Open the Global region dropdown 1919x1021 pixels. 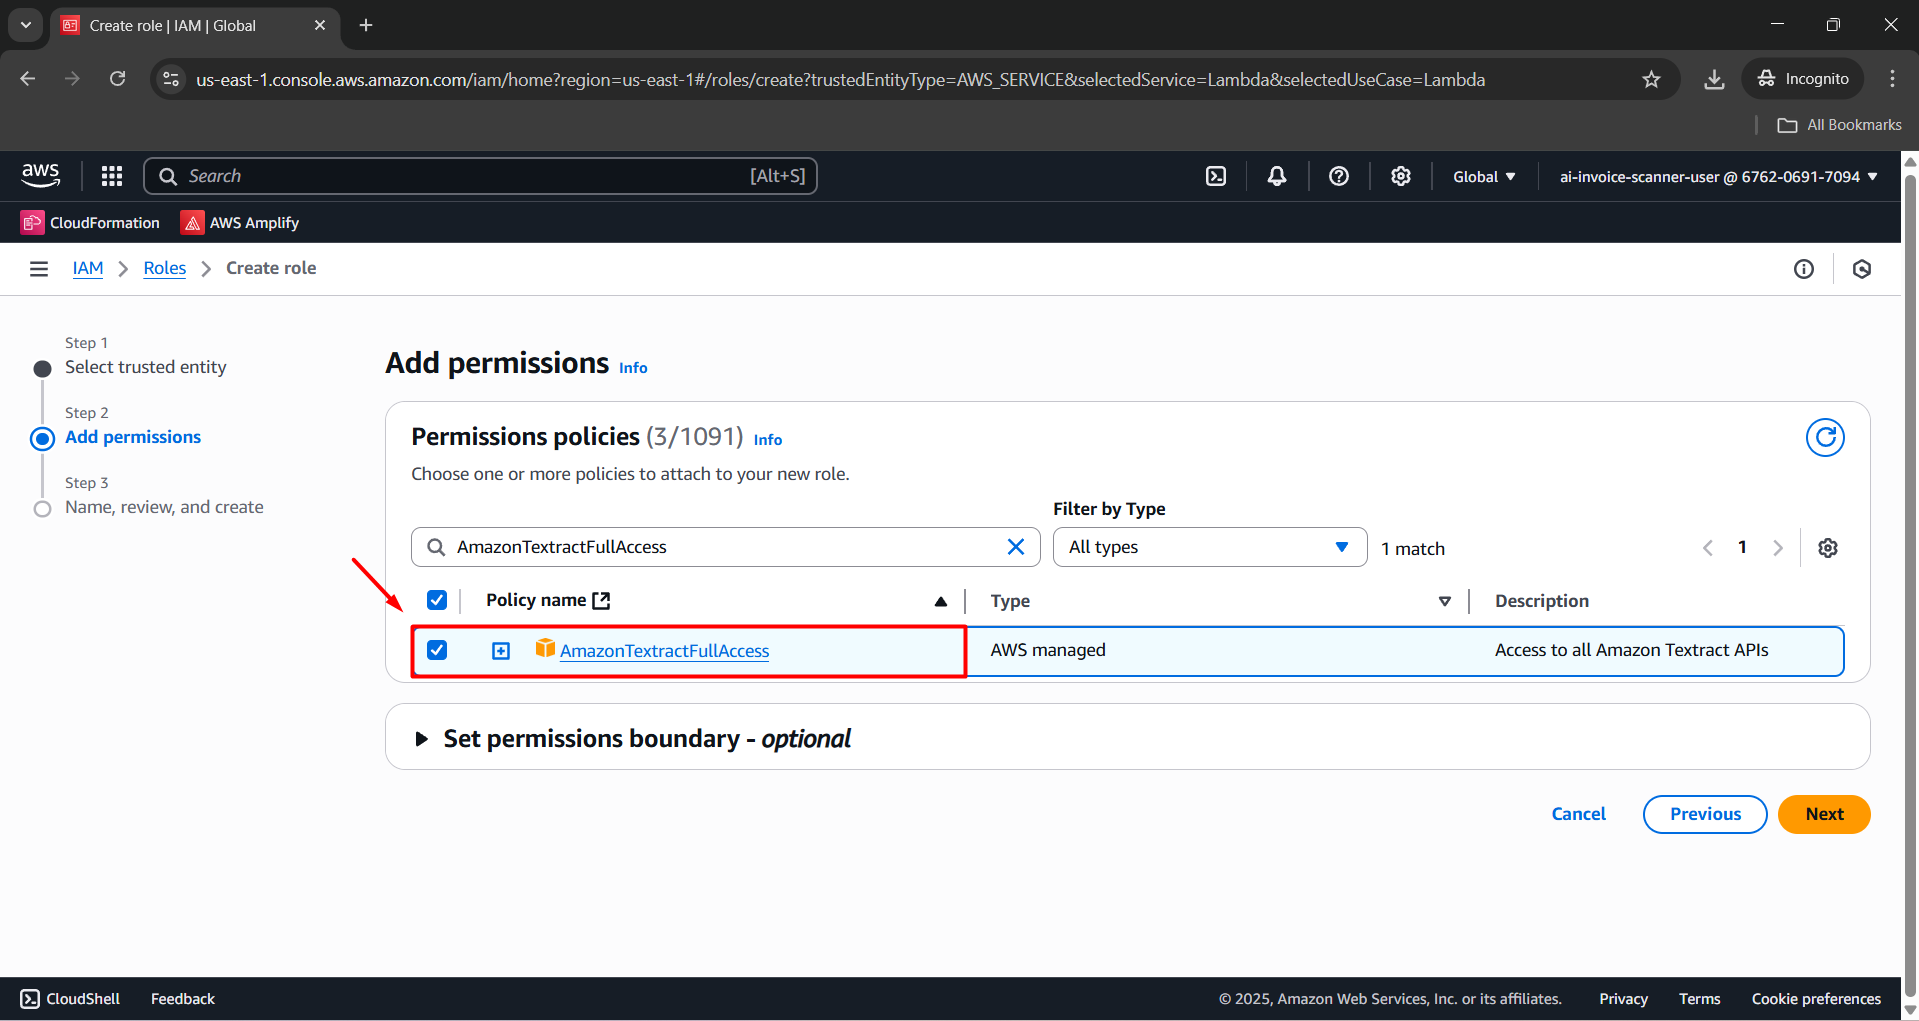(x=1484, y=175)
